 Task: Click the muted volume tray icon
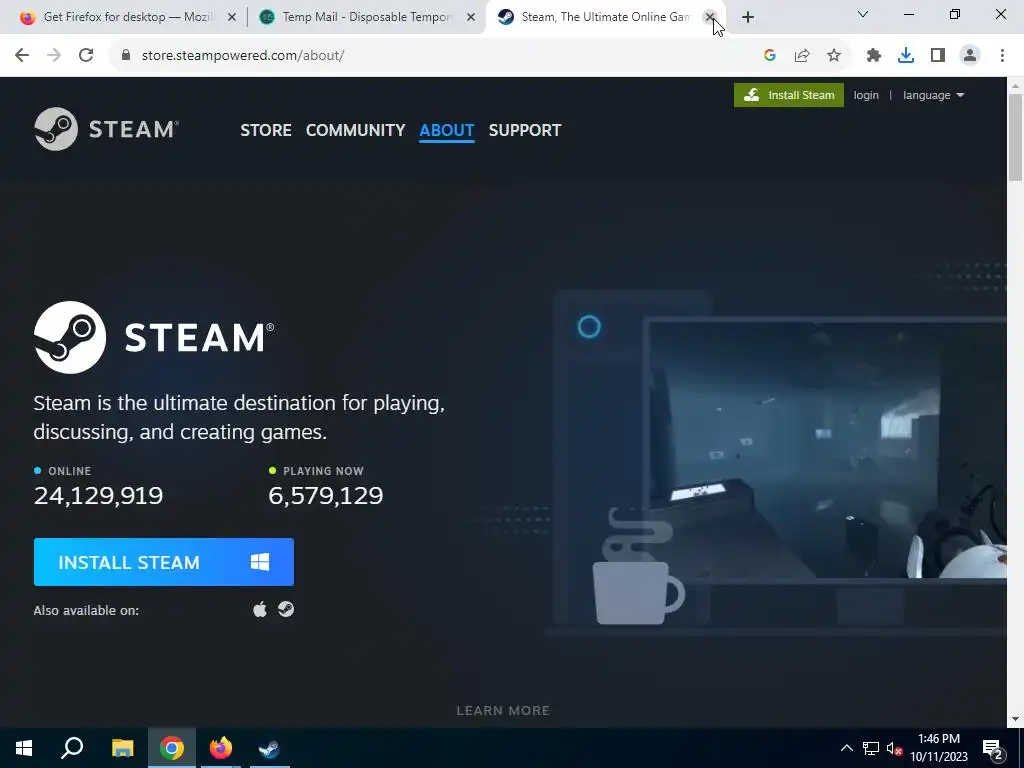pos(894,748)
